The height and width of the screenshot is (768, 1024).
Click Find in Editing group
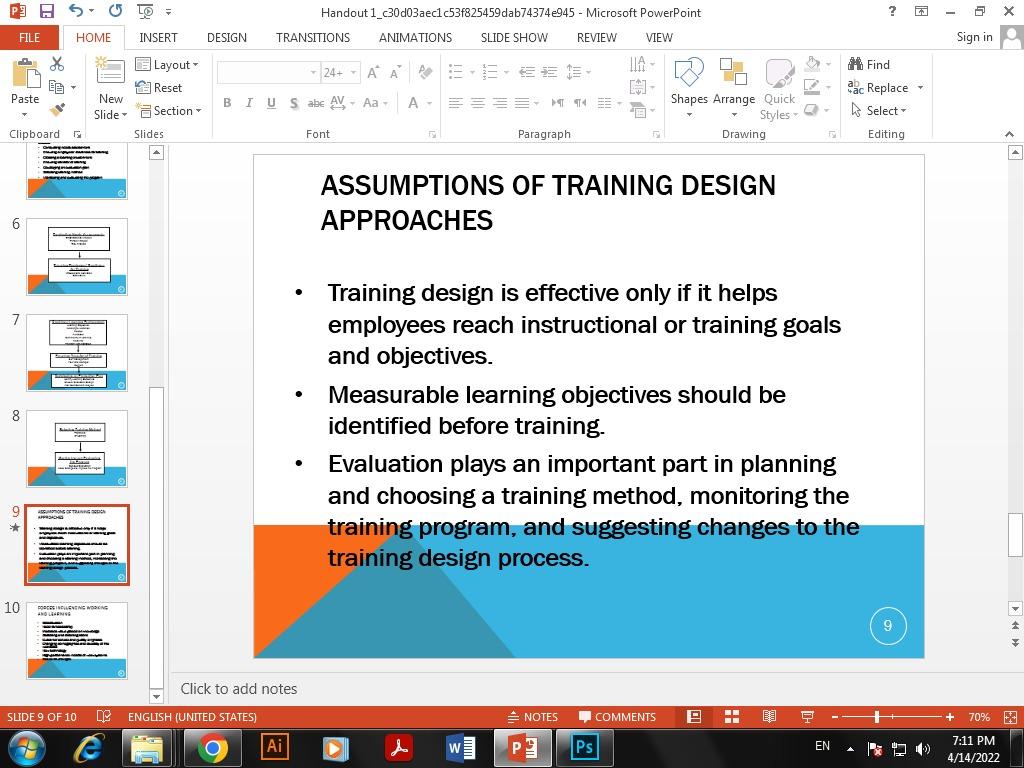pos(869,64)
